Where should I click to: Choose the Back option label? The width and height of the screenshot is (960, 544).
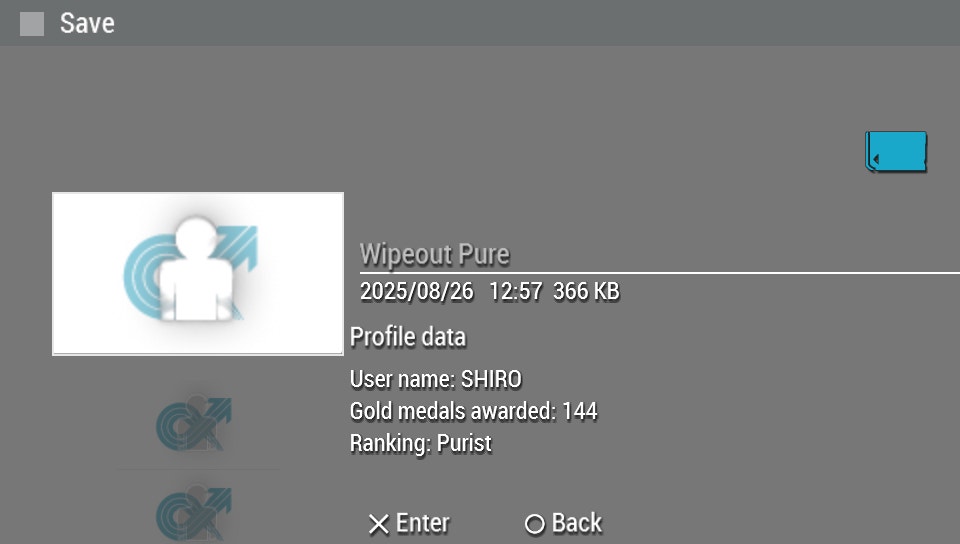(x=577, y=524)
